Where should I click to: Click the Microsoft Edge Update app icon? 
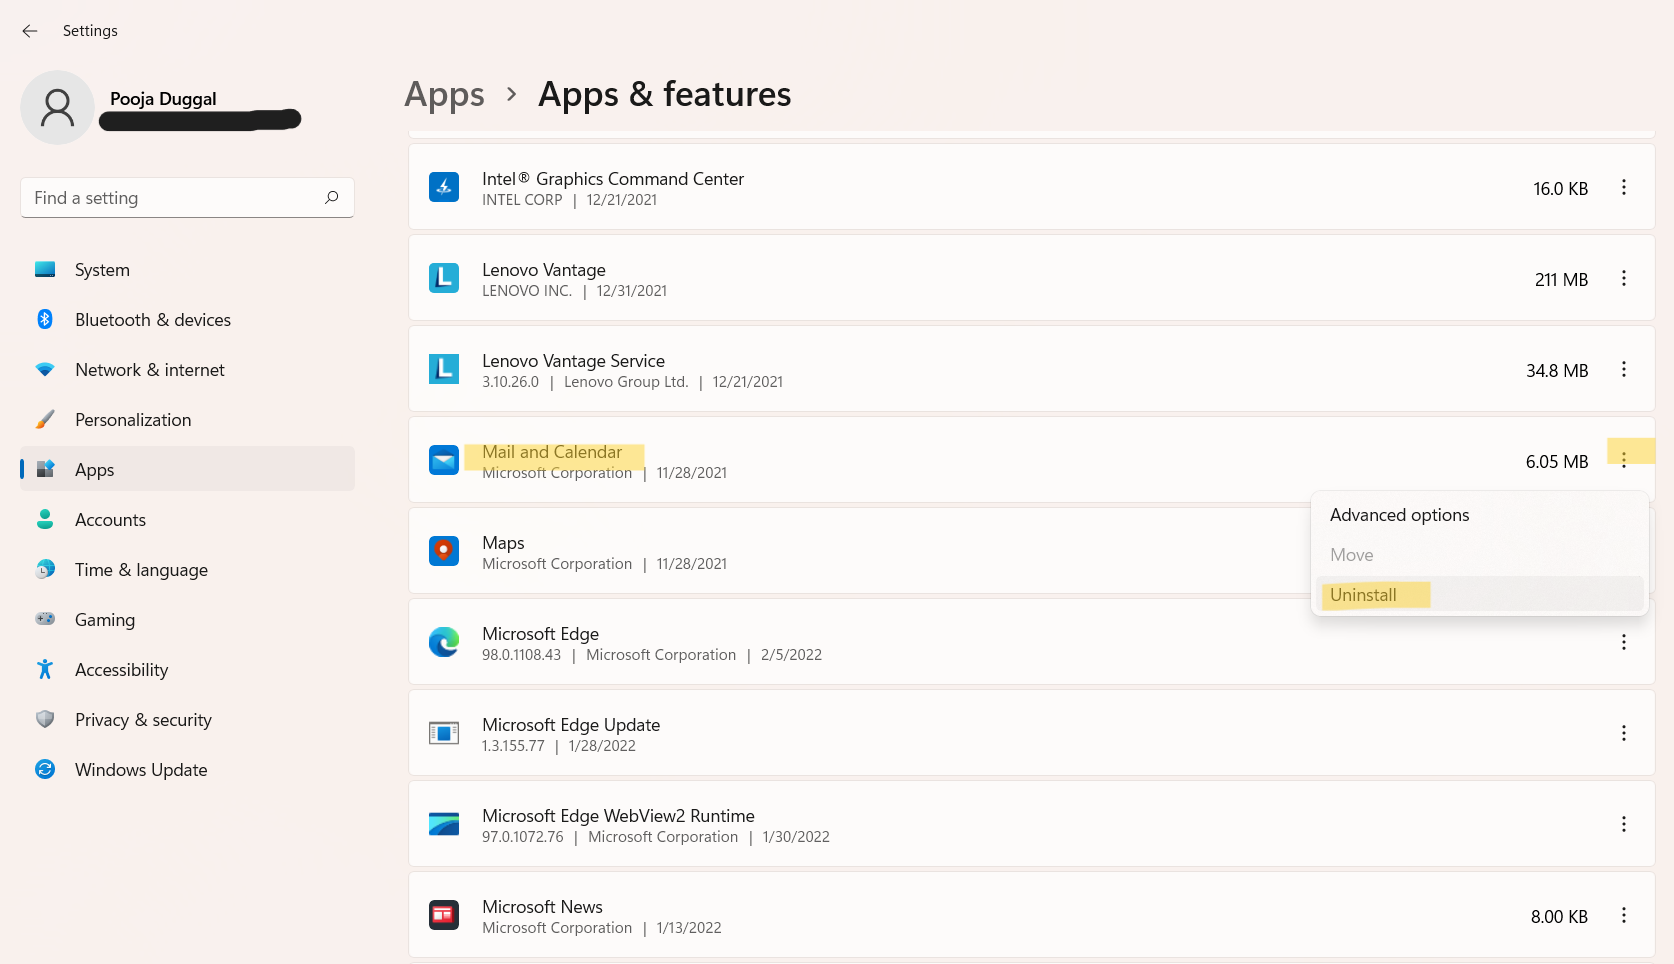pos(444,733)
